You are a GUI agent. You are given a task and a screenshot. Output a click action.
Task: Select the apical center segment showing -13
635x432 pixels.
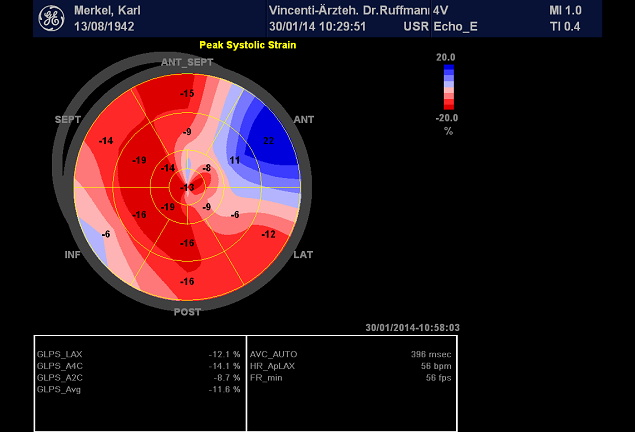pos(187,187)
